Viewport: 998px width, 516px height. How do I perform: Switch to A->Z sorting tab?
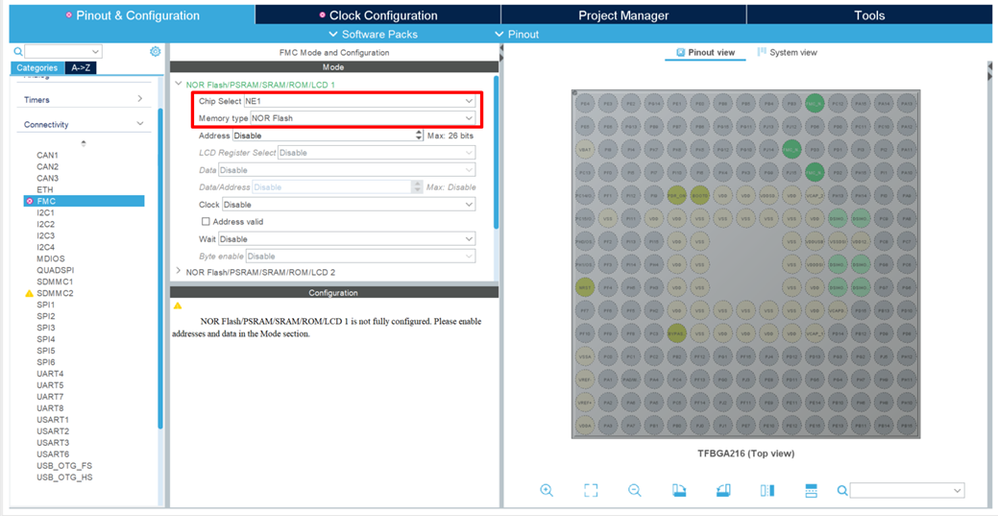[x=81, y=67]
